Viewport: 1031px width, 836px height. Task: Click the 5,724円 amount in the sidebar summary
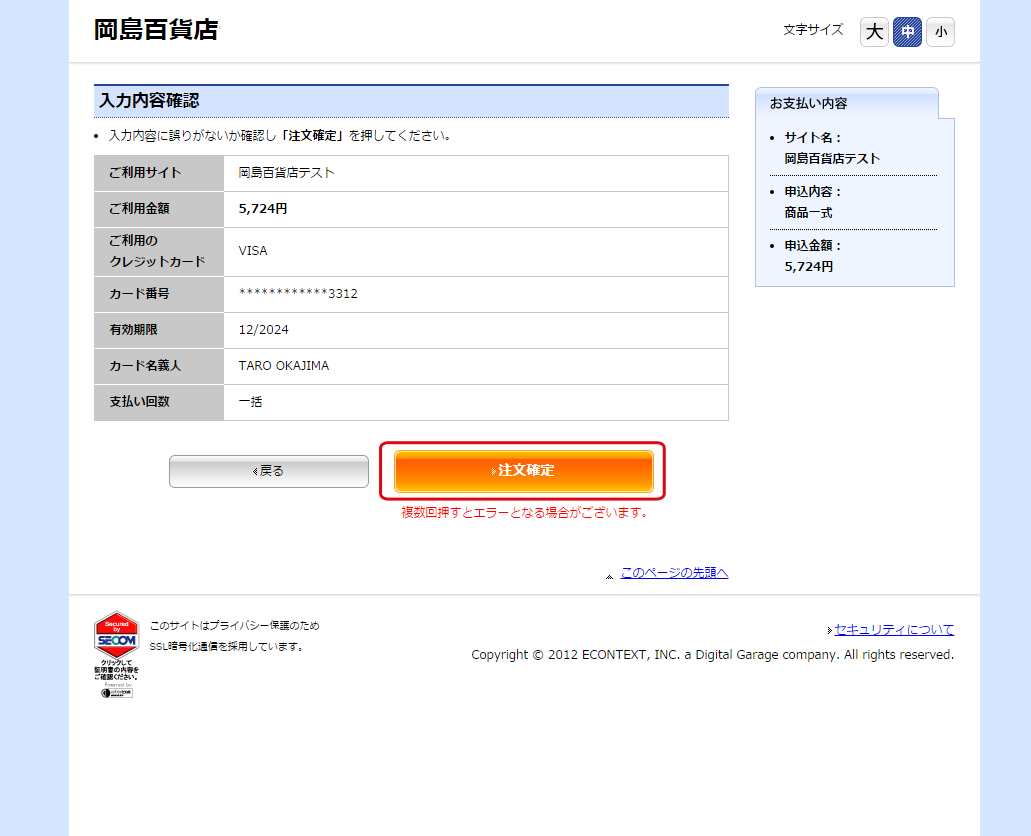coord(809,266)
